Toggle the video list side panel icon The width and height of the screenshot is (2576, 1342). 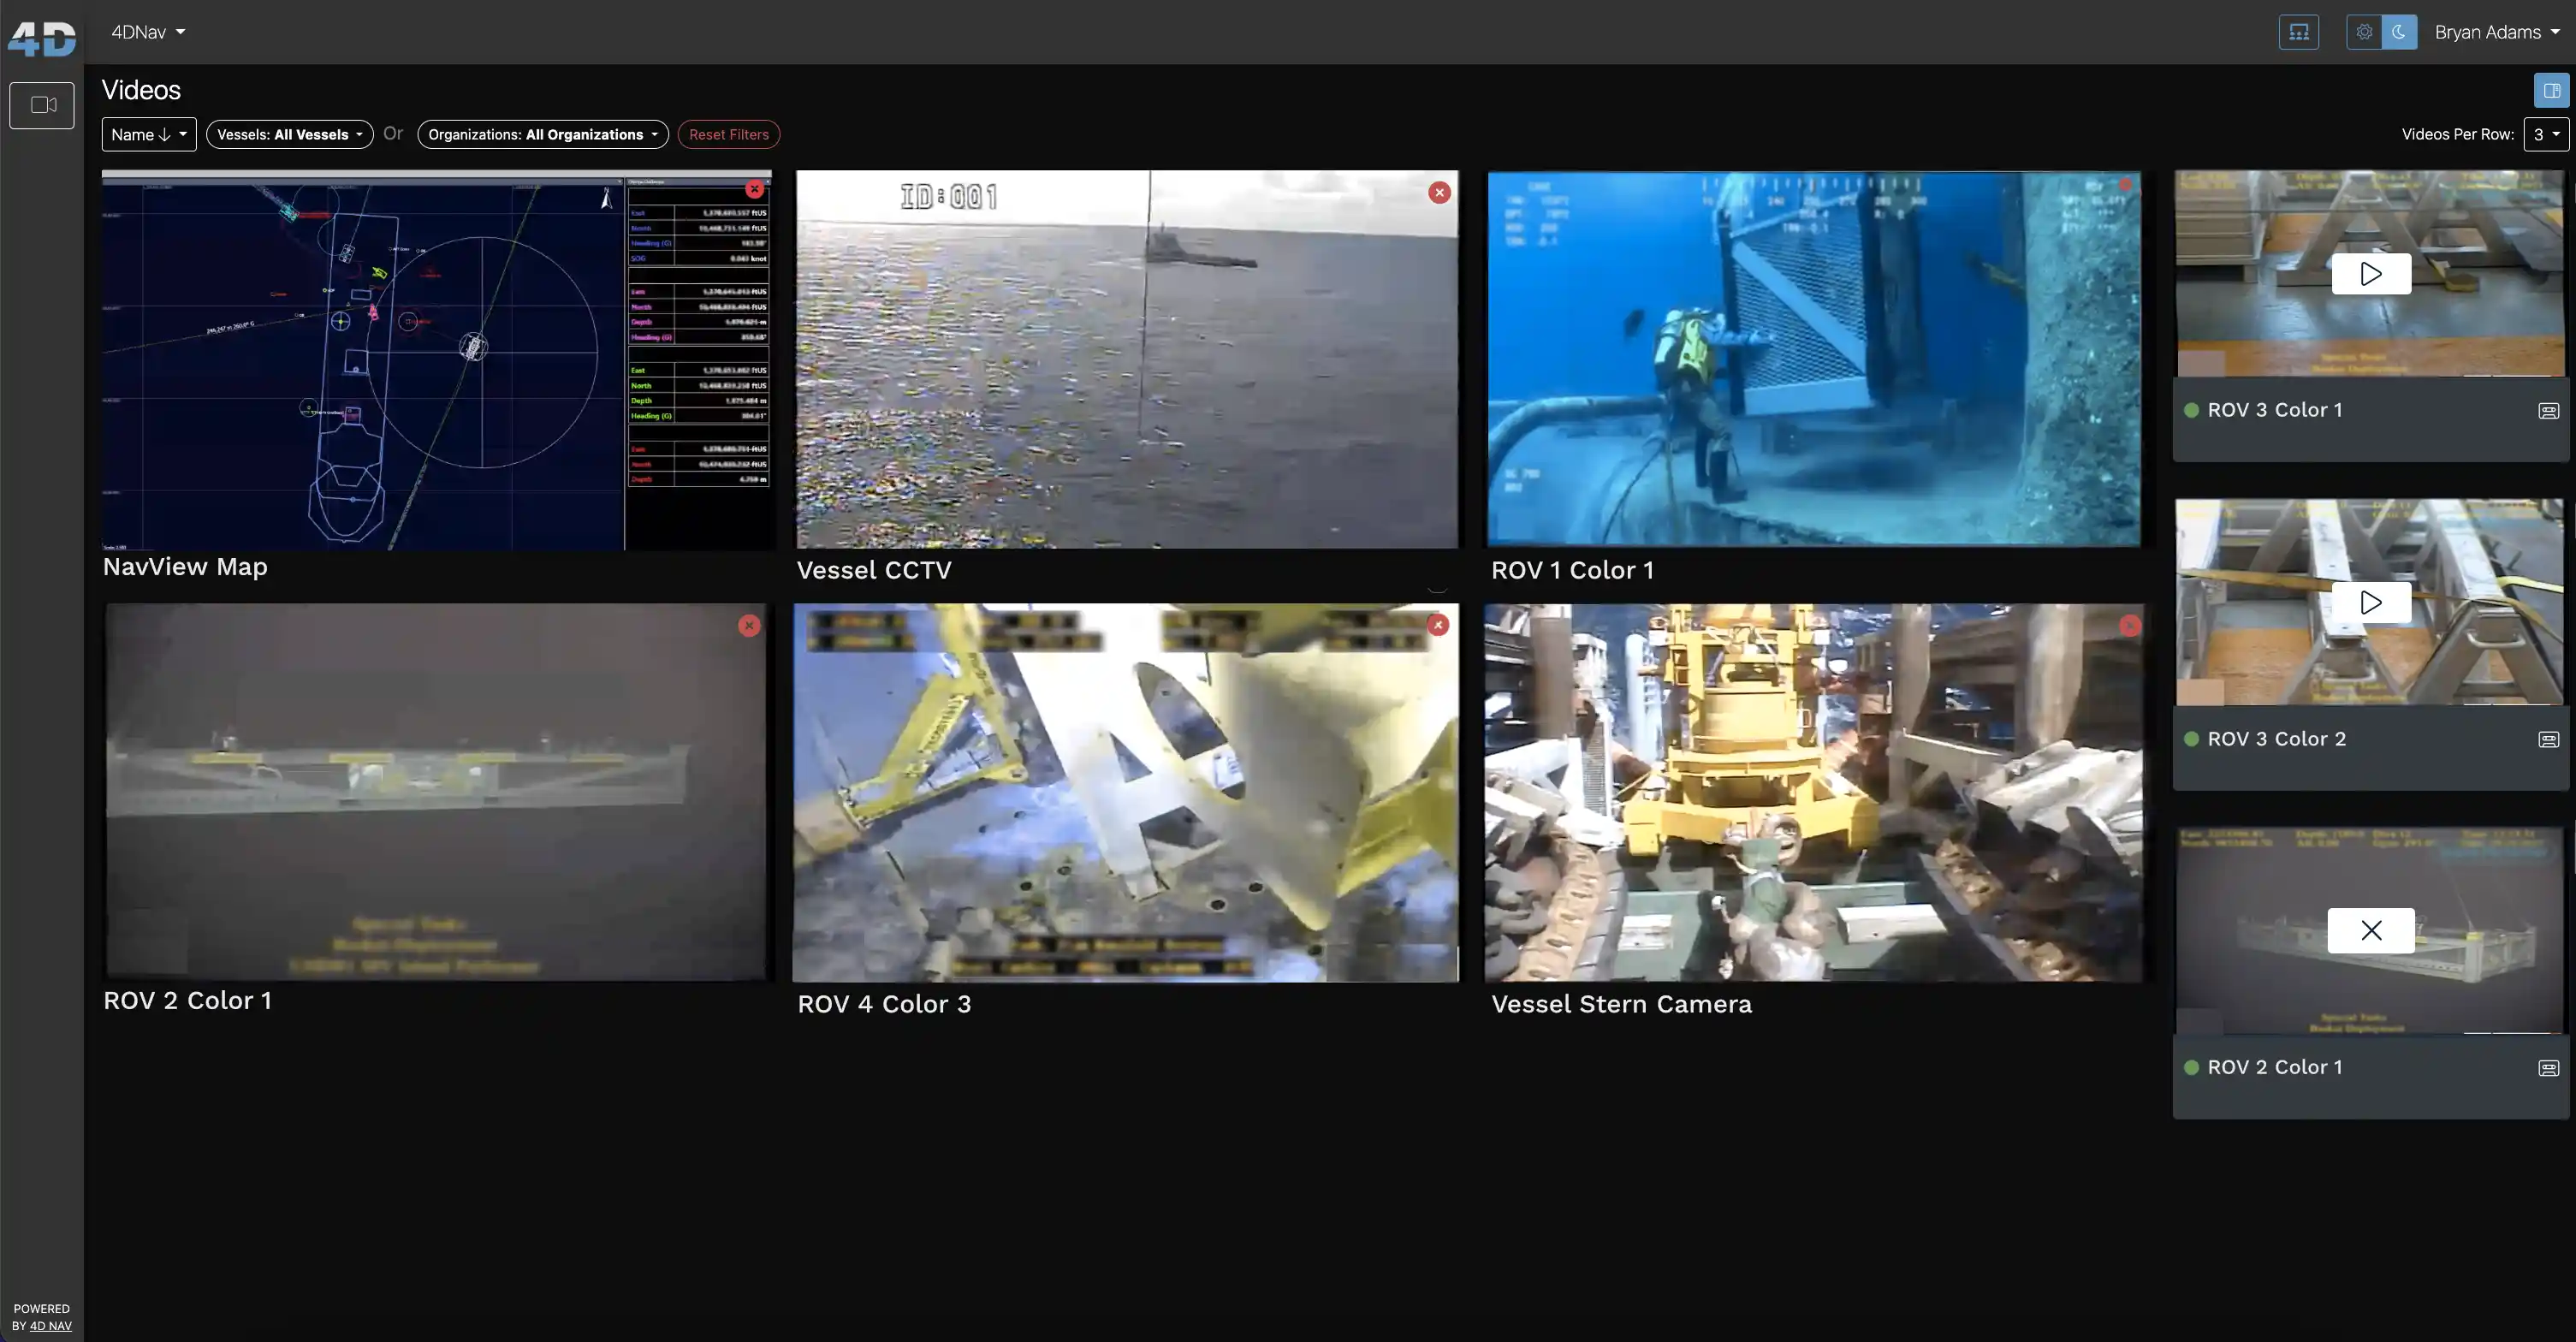pos(2551,91)
